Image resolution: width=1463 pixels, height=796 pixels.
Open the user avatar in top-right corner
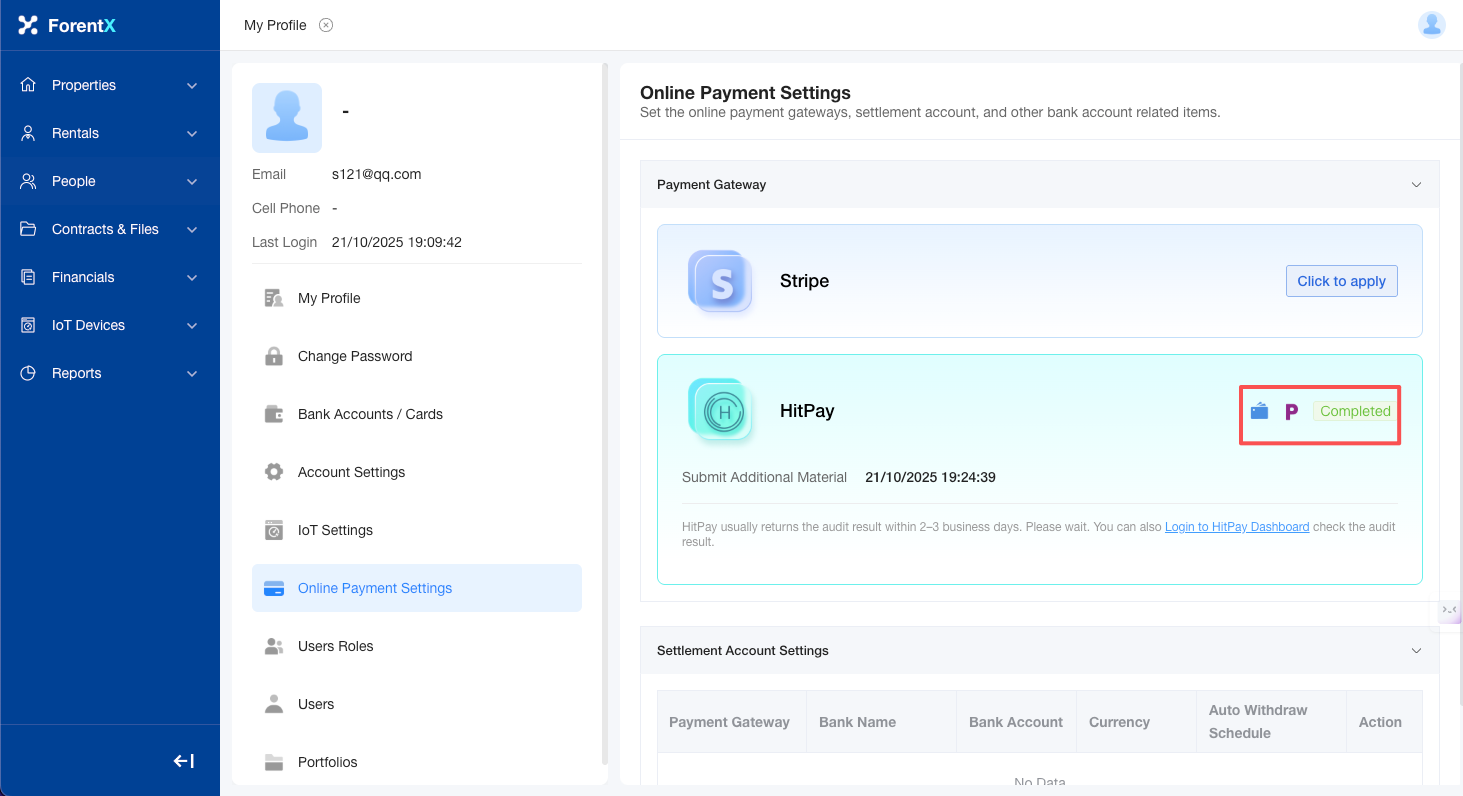point(1431,25)
